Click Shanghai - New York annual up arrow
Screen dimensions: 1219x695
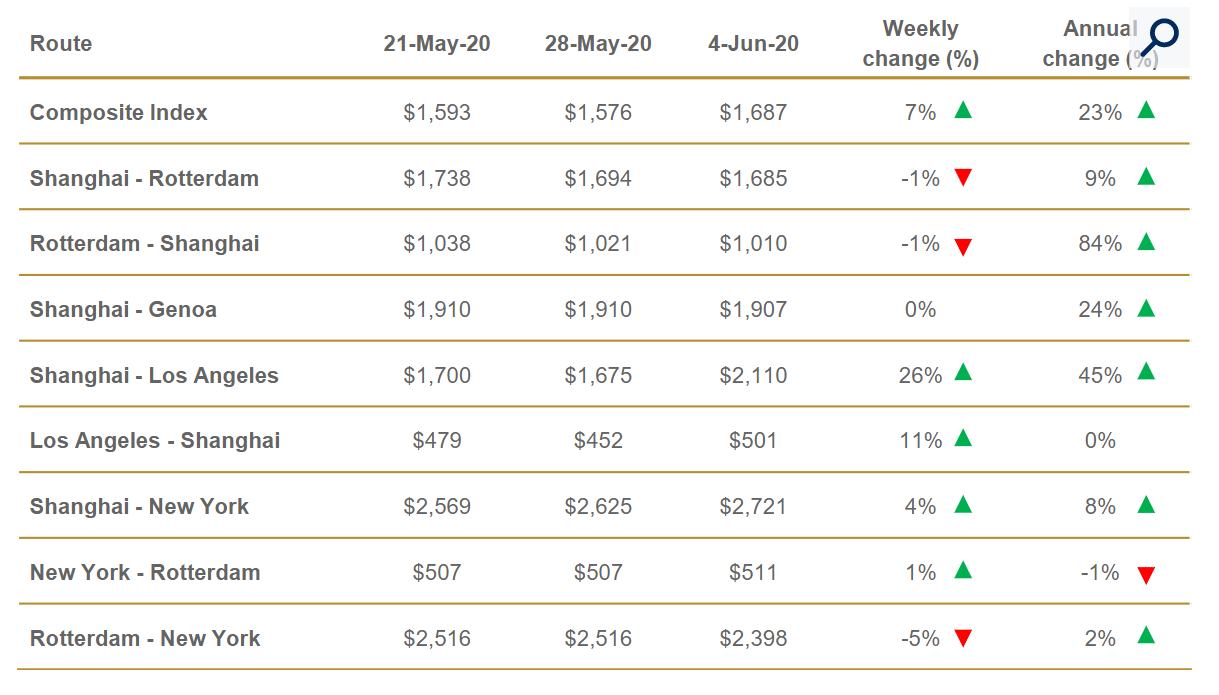(x=1146, y=505)
